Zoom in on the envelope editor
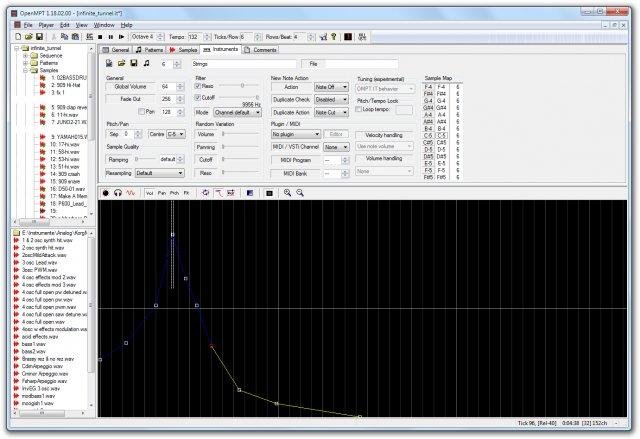This screenshot has width=640, height=439. 286,191
